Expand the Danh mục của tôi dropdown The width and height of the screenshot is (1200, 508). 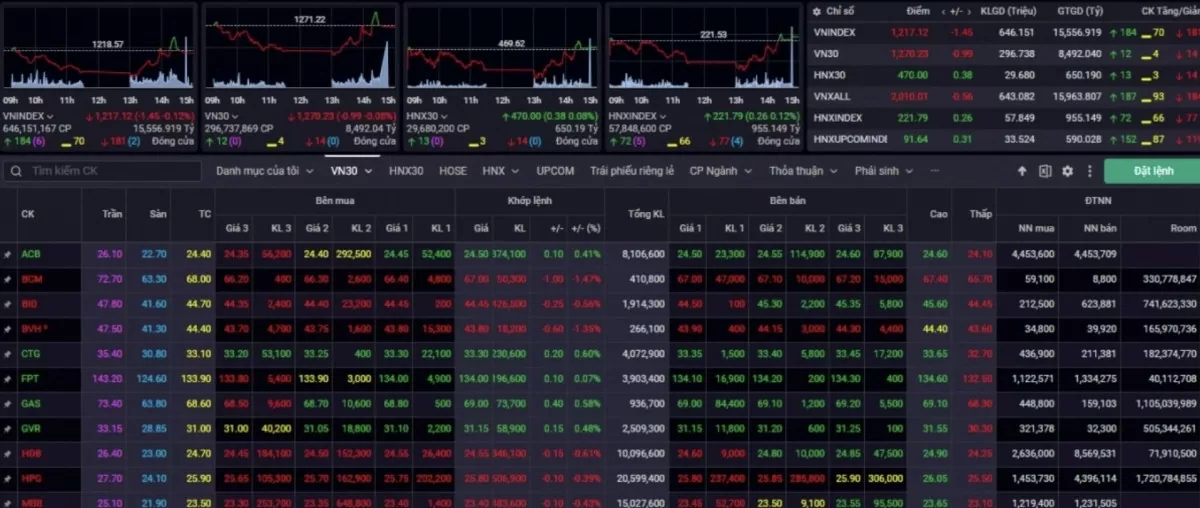tap(264, 171)
